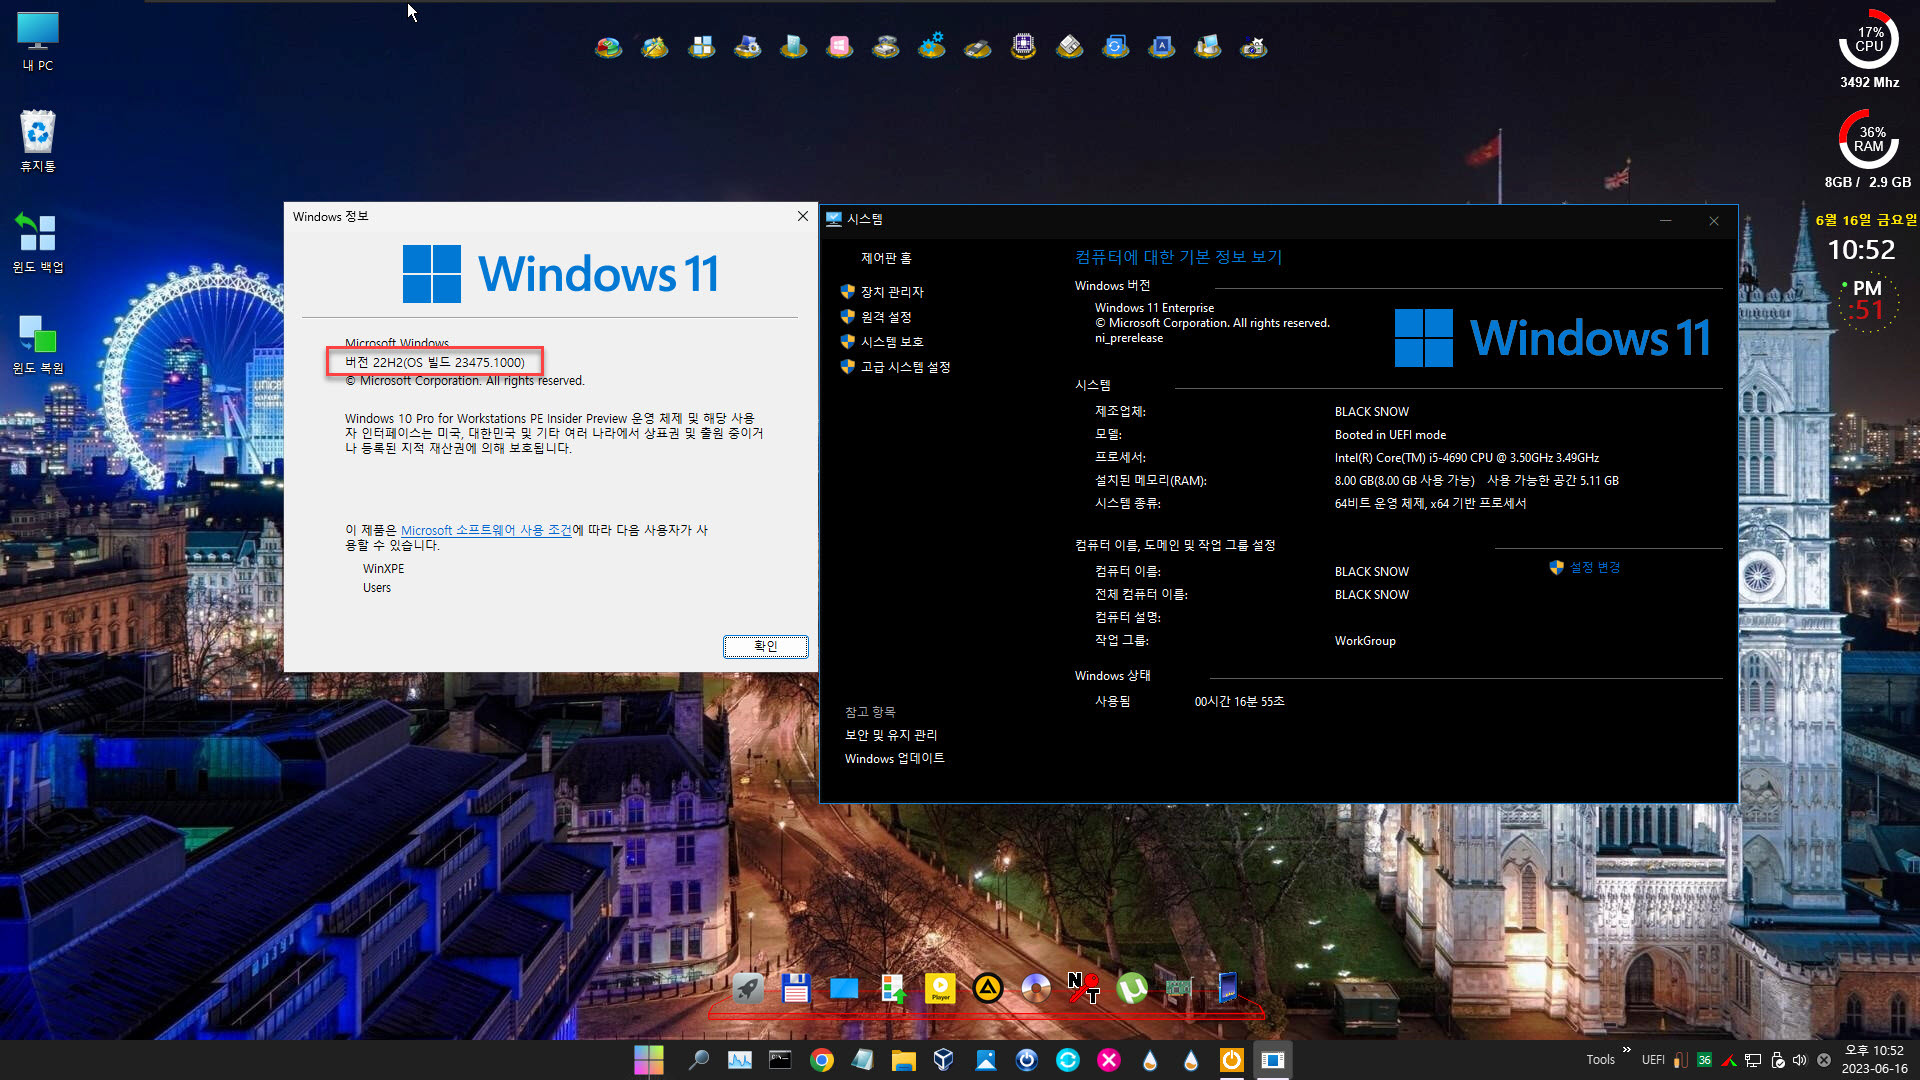
Task: Click the blue letter A dock icon
Action: point(1161,46)
